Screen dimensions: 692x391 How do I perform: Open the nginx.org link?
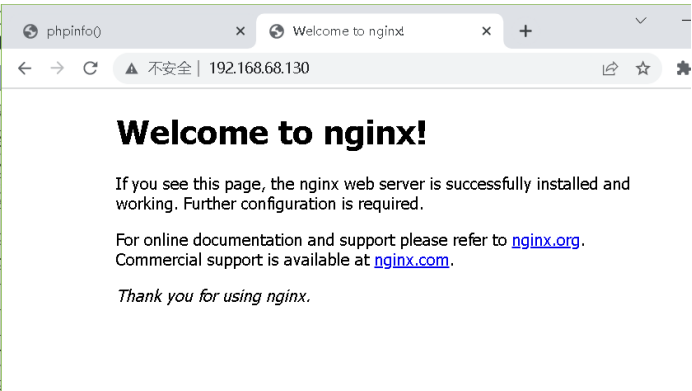coord(545,240)
